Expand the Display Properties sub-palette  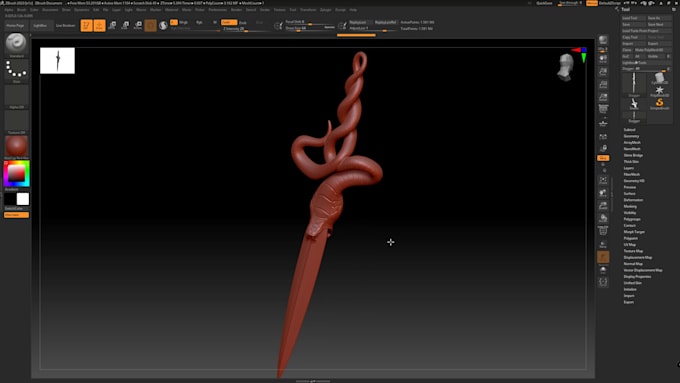[637, 276]
